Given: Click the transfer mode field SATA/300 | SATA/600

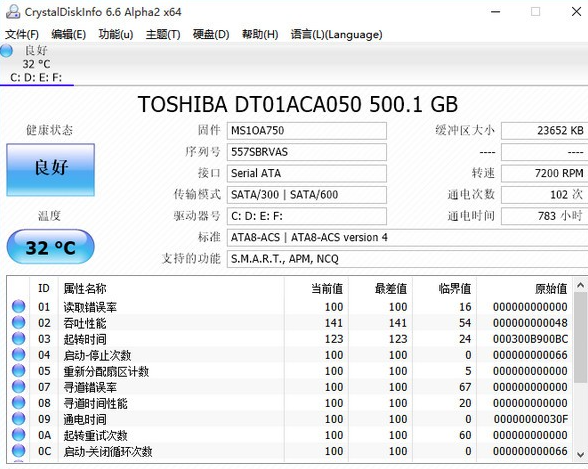Looking at the screenshot, I should (307, 195).
